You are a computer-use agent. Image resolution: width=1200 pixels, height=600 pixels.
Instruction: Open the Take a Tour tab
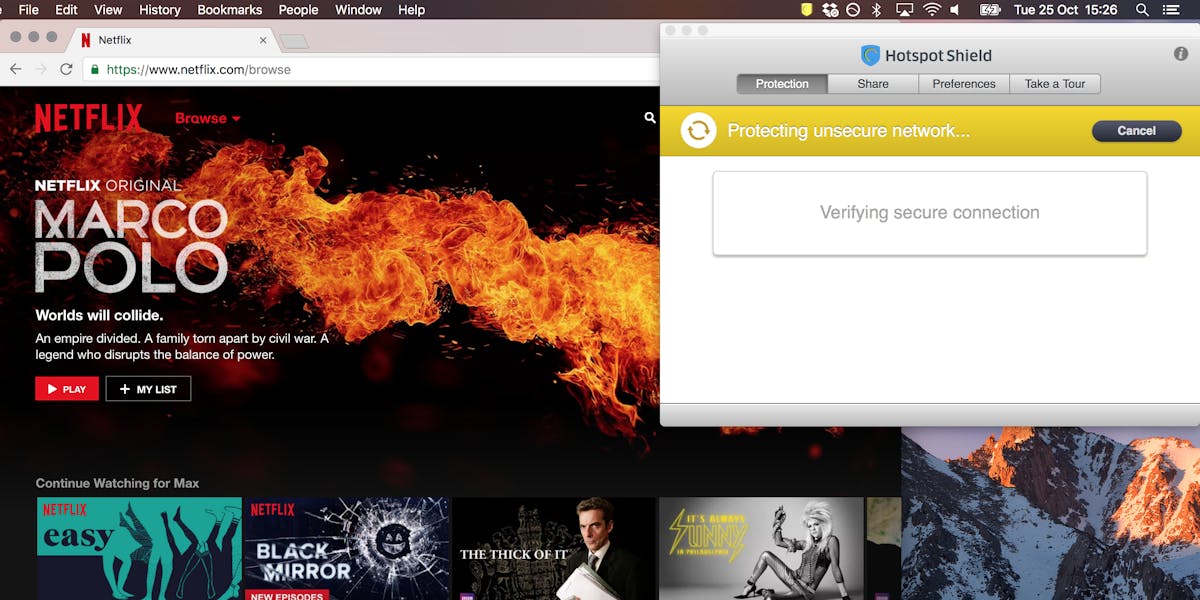click(x=1055, y=84)
